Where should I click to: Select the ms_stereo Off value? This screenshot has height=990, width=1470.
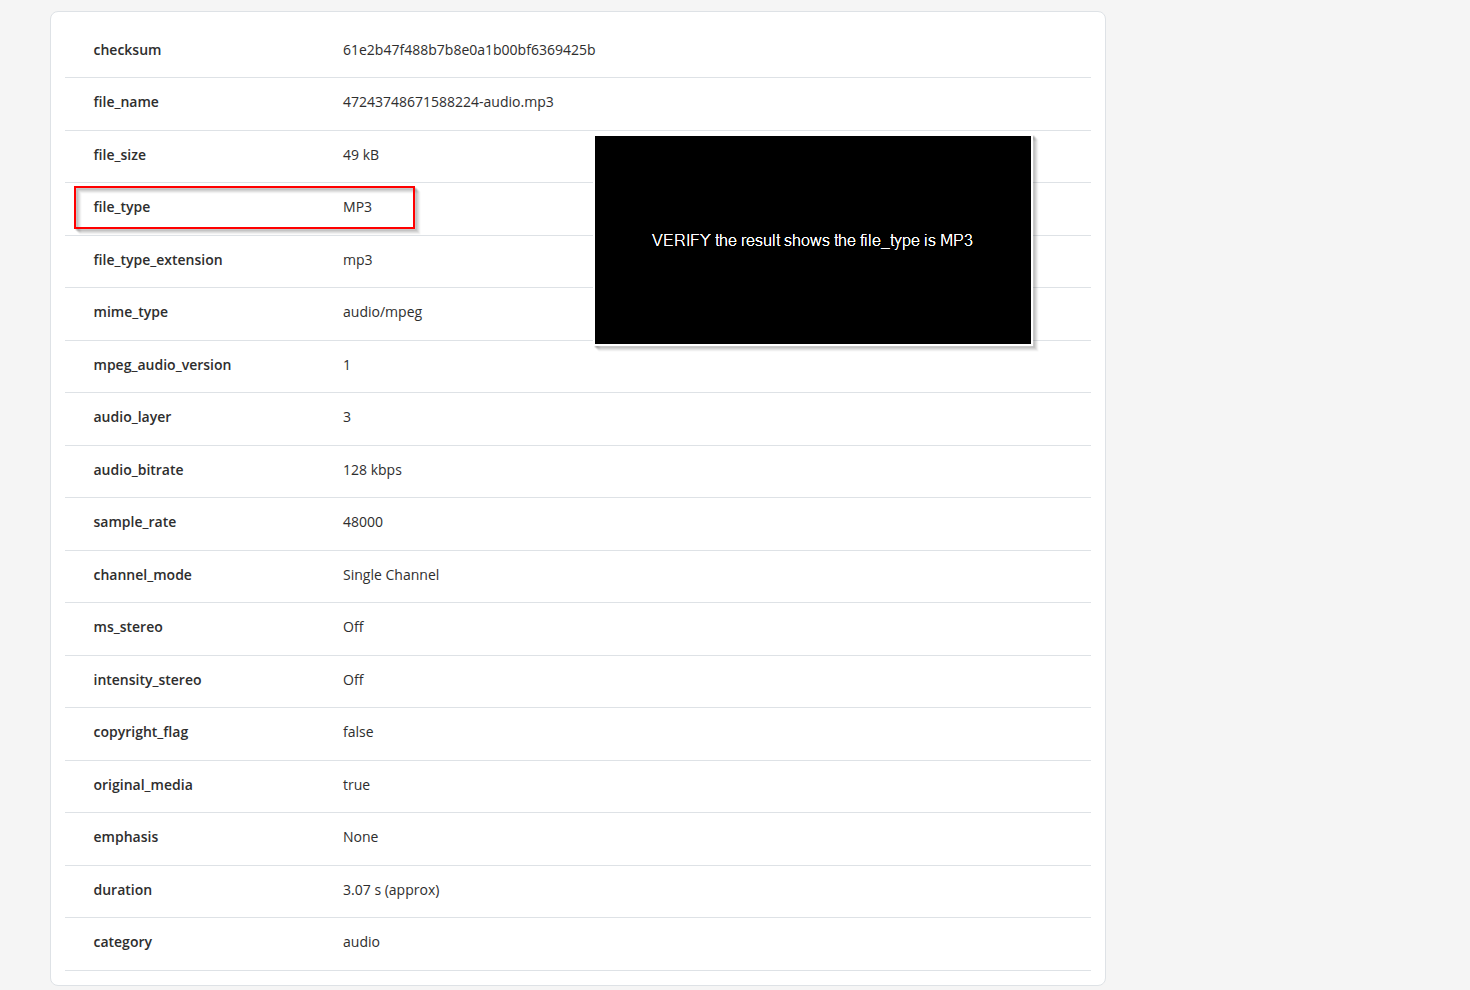pyautogui.click(x=353, y=627)
